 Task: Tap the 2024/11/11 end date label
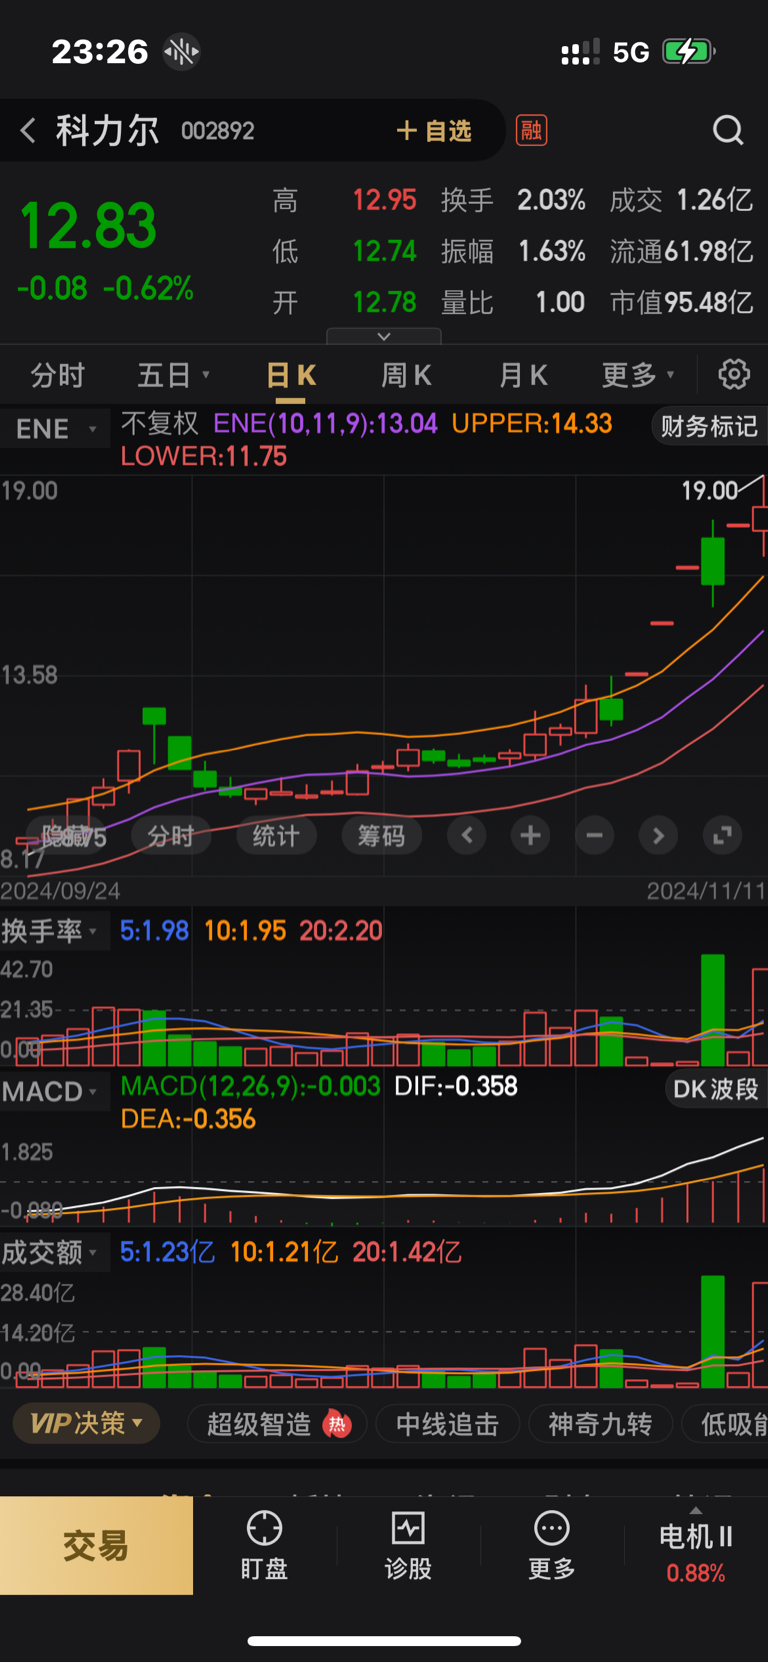click(706, 891)
